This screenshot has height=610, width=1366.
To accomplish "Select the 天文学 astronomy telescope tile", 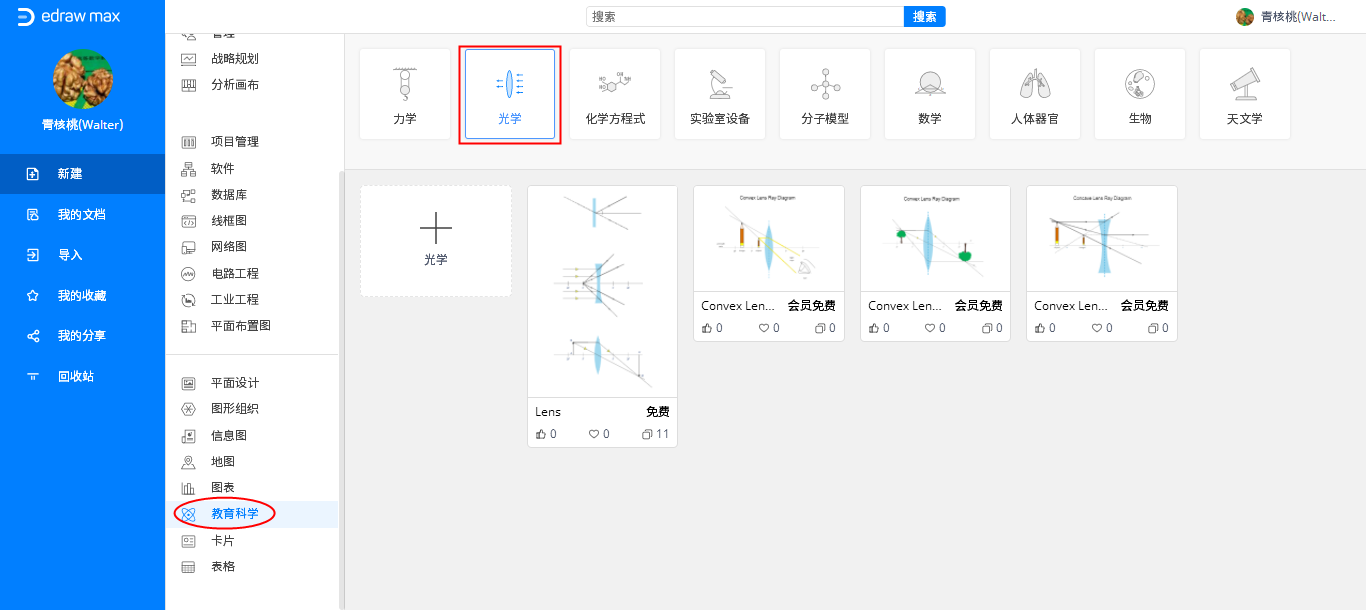I will 1245,95.
